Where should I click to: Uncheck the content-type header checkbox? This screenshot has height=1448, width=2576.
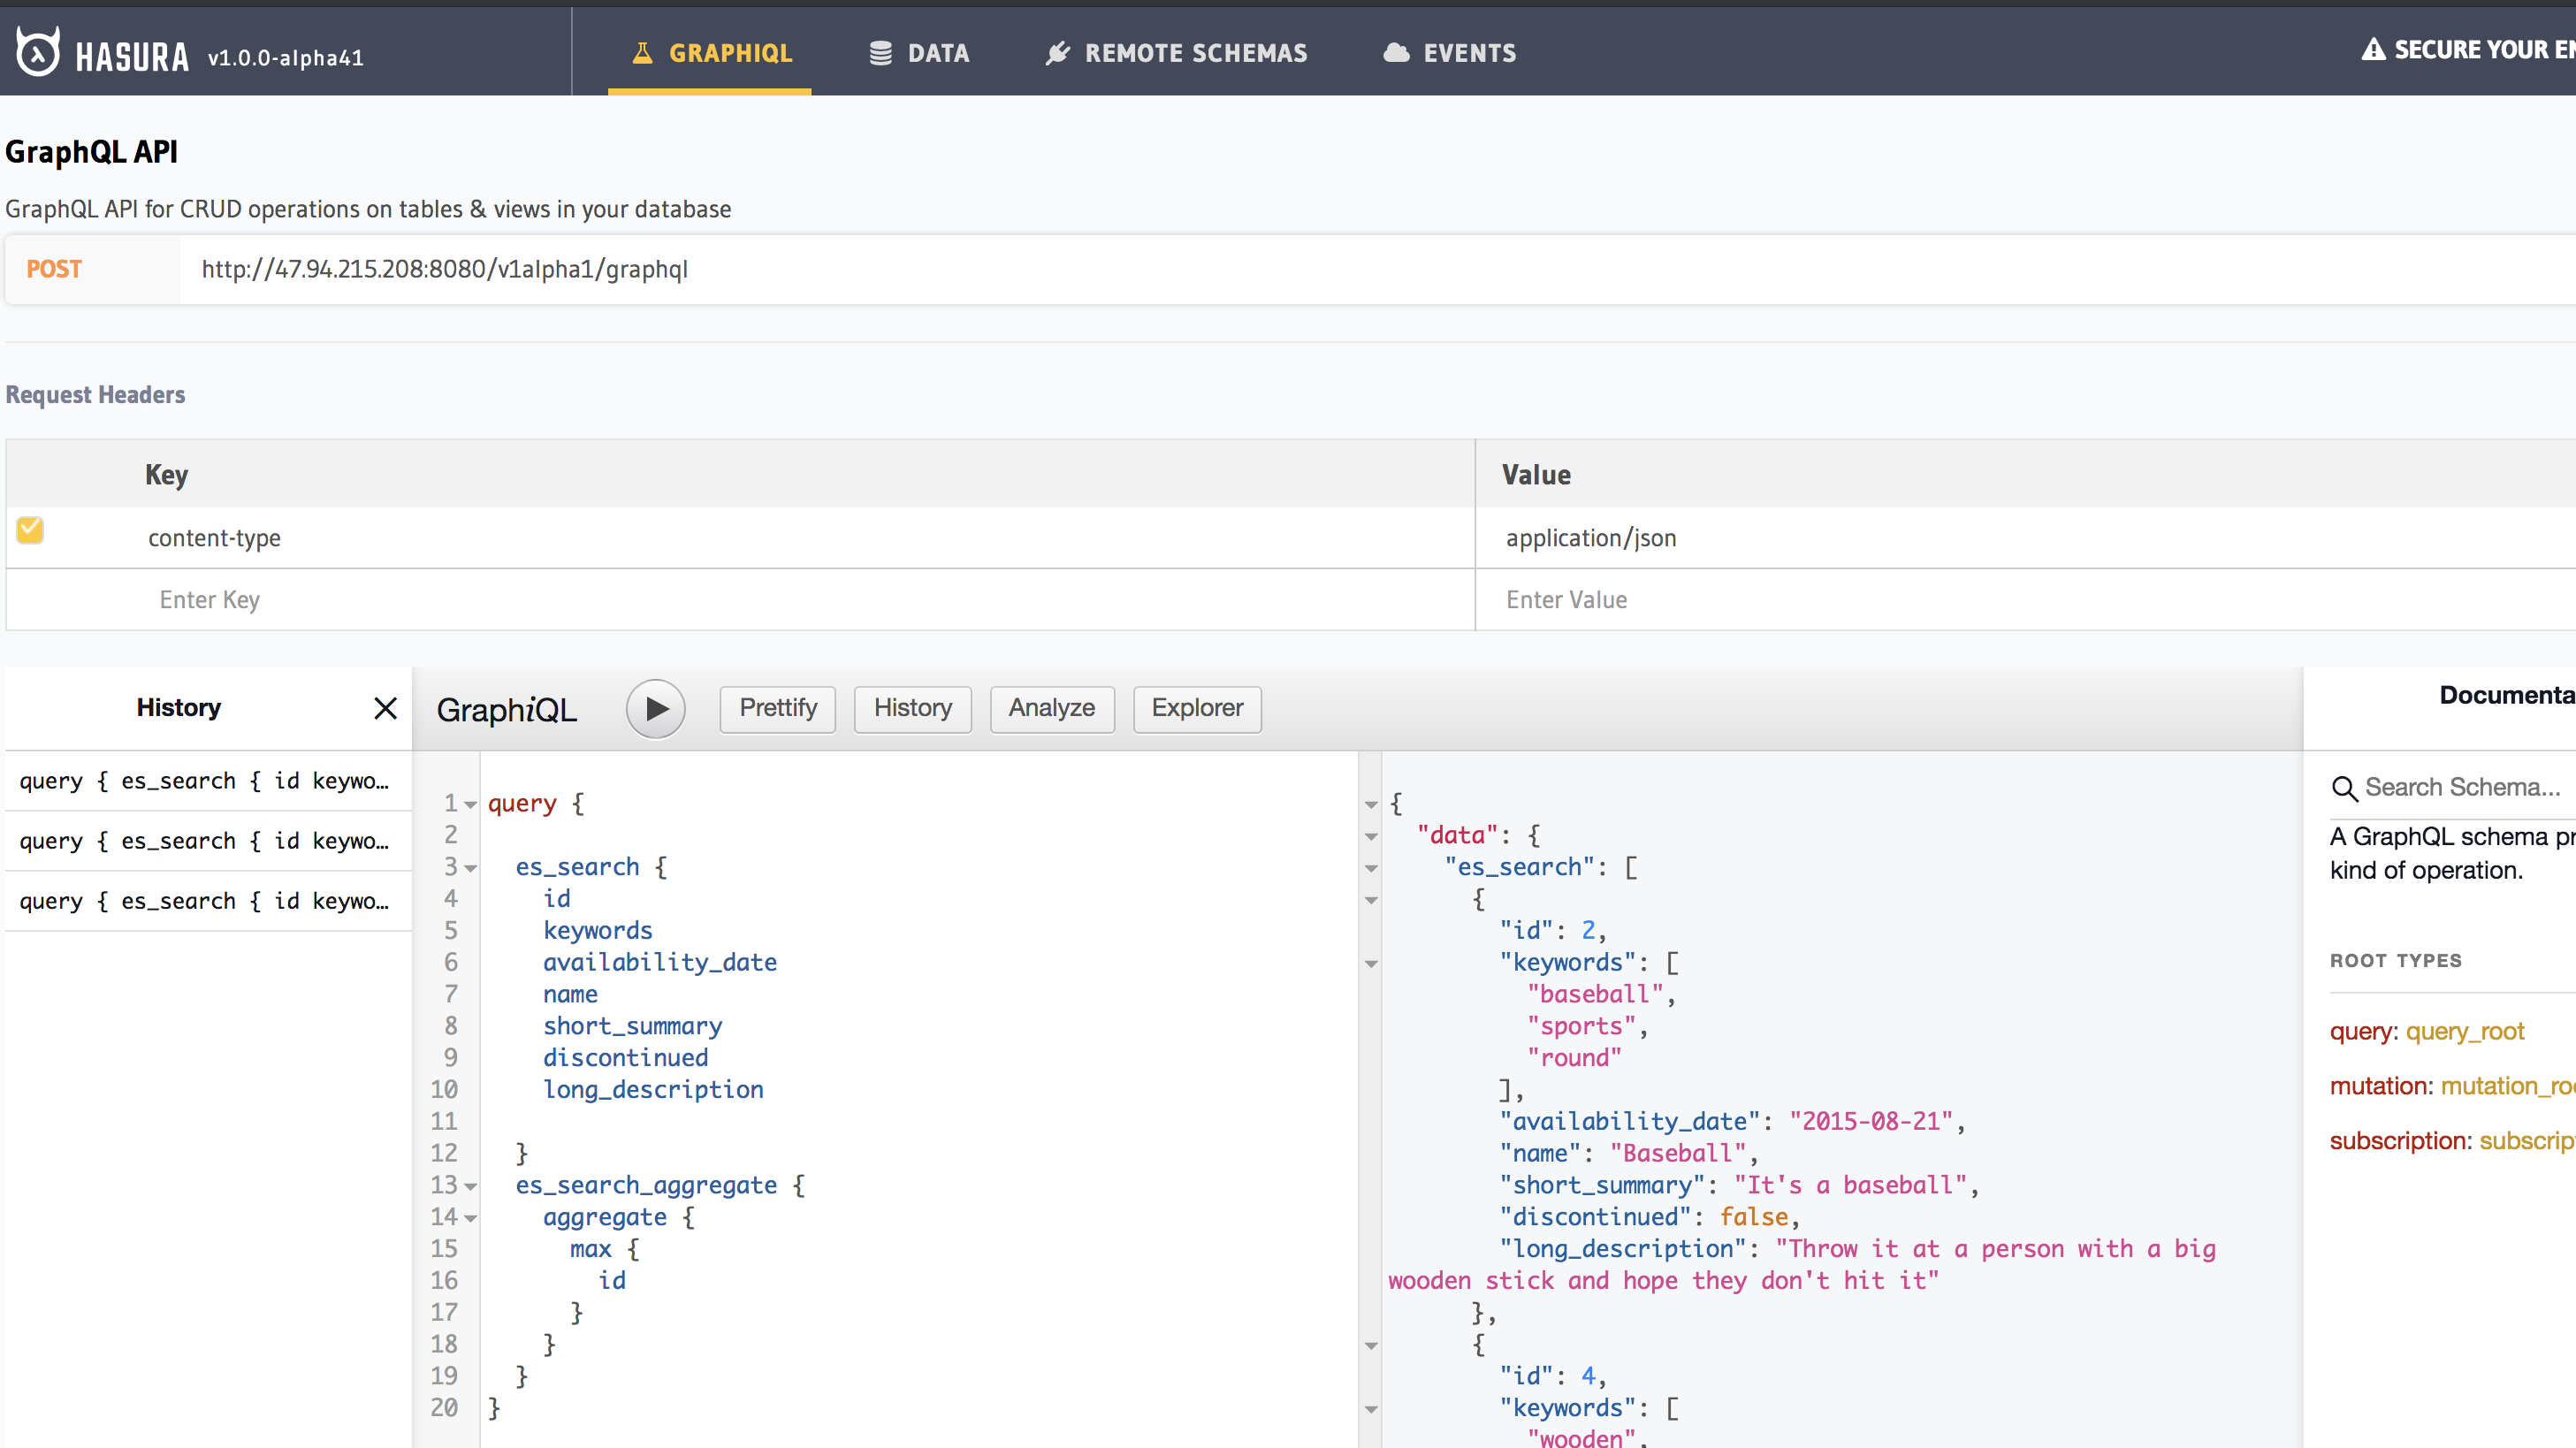pos(30,530)
